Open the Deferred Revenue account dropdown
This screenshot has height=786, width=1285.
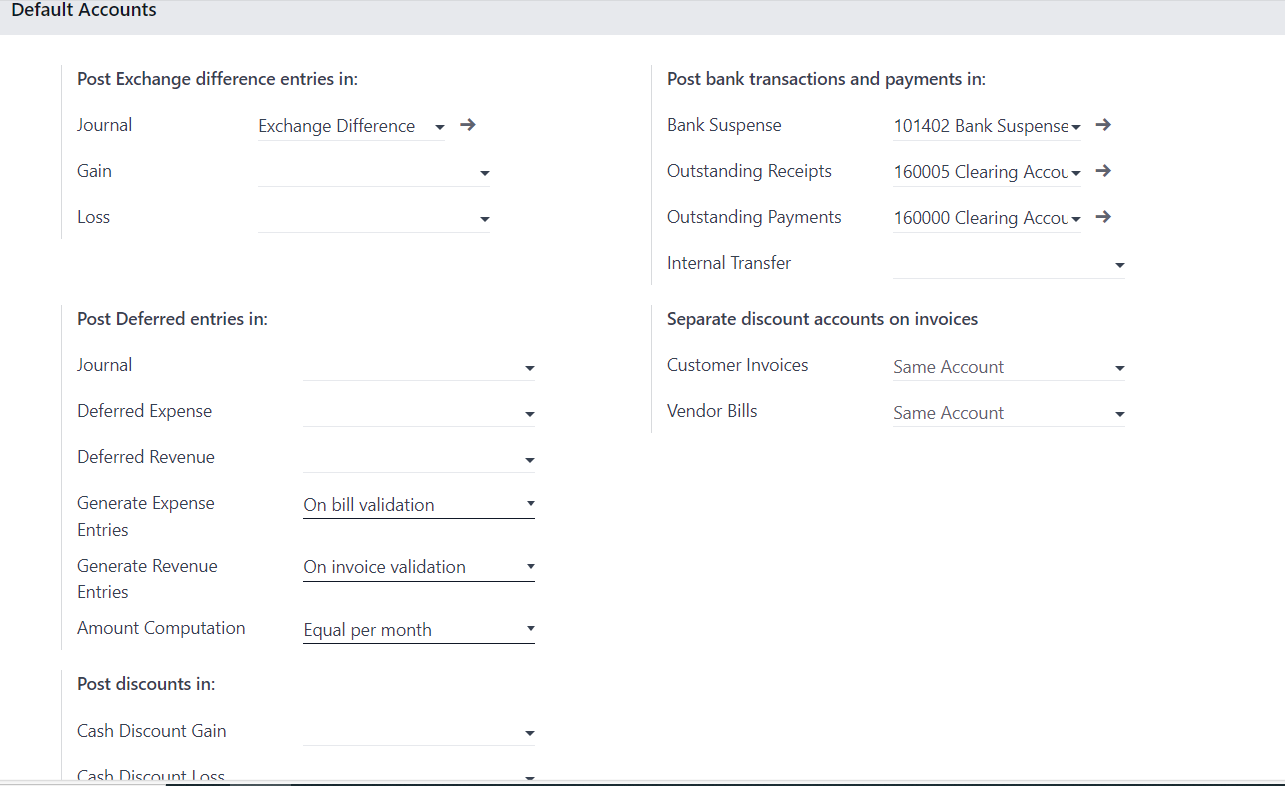pos(530,459)
